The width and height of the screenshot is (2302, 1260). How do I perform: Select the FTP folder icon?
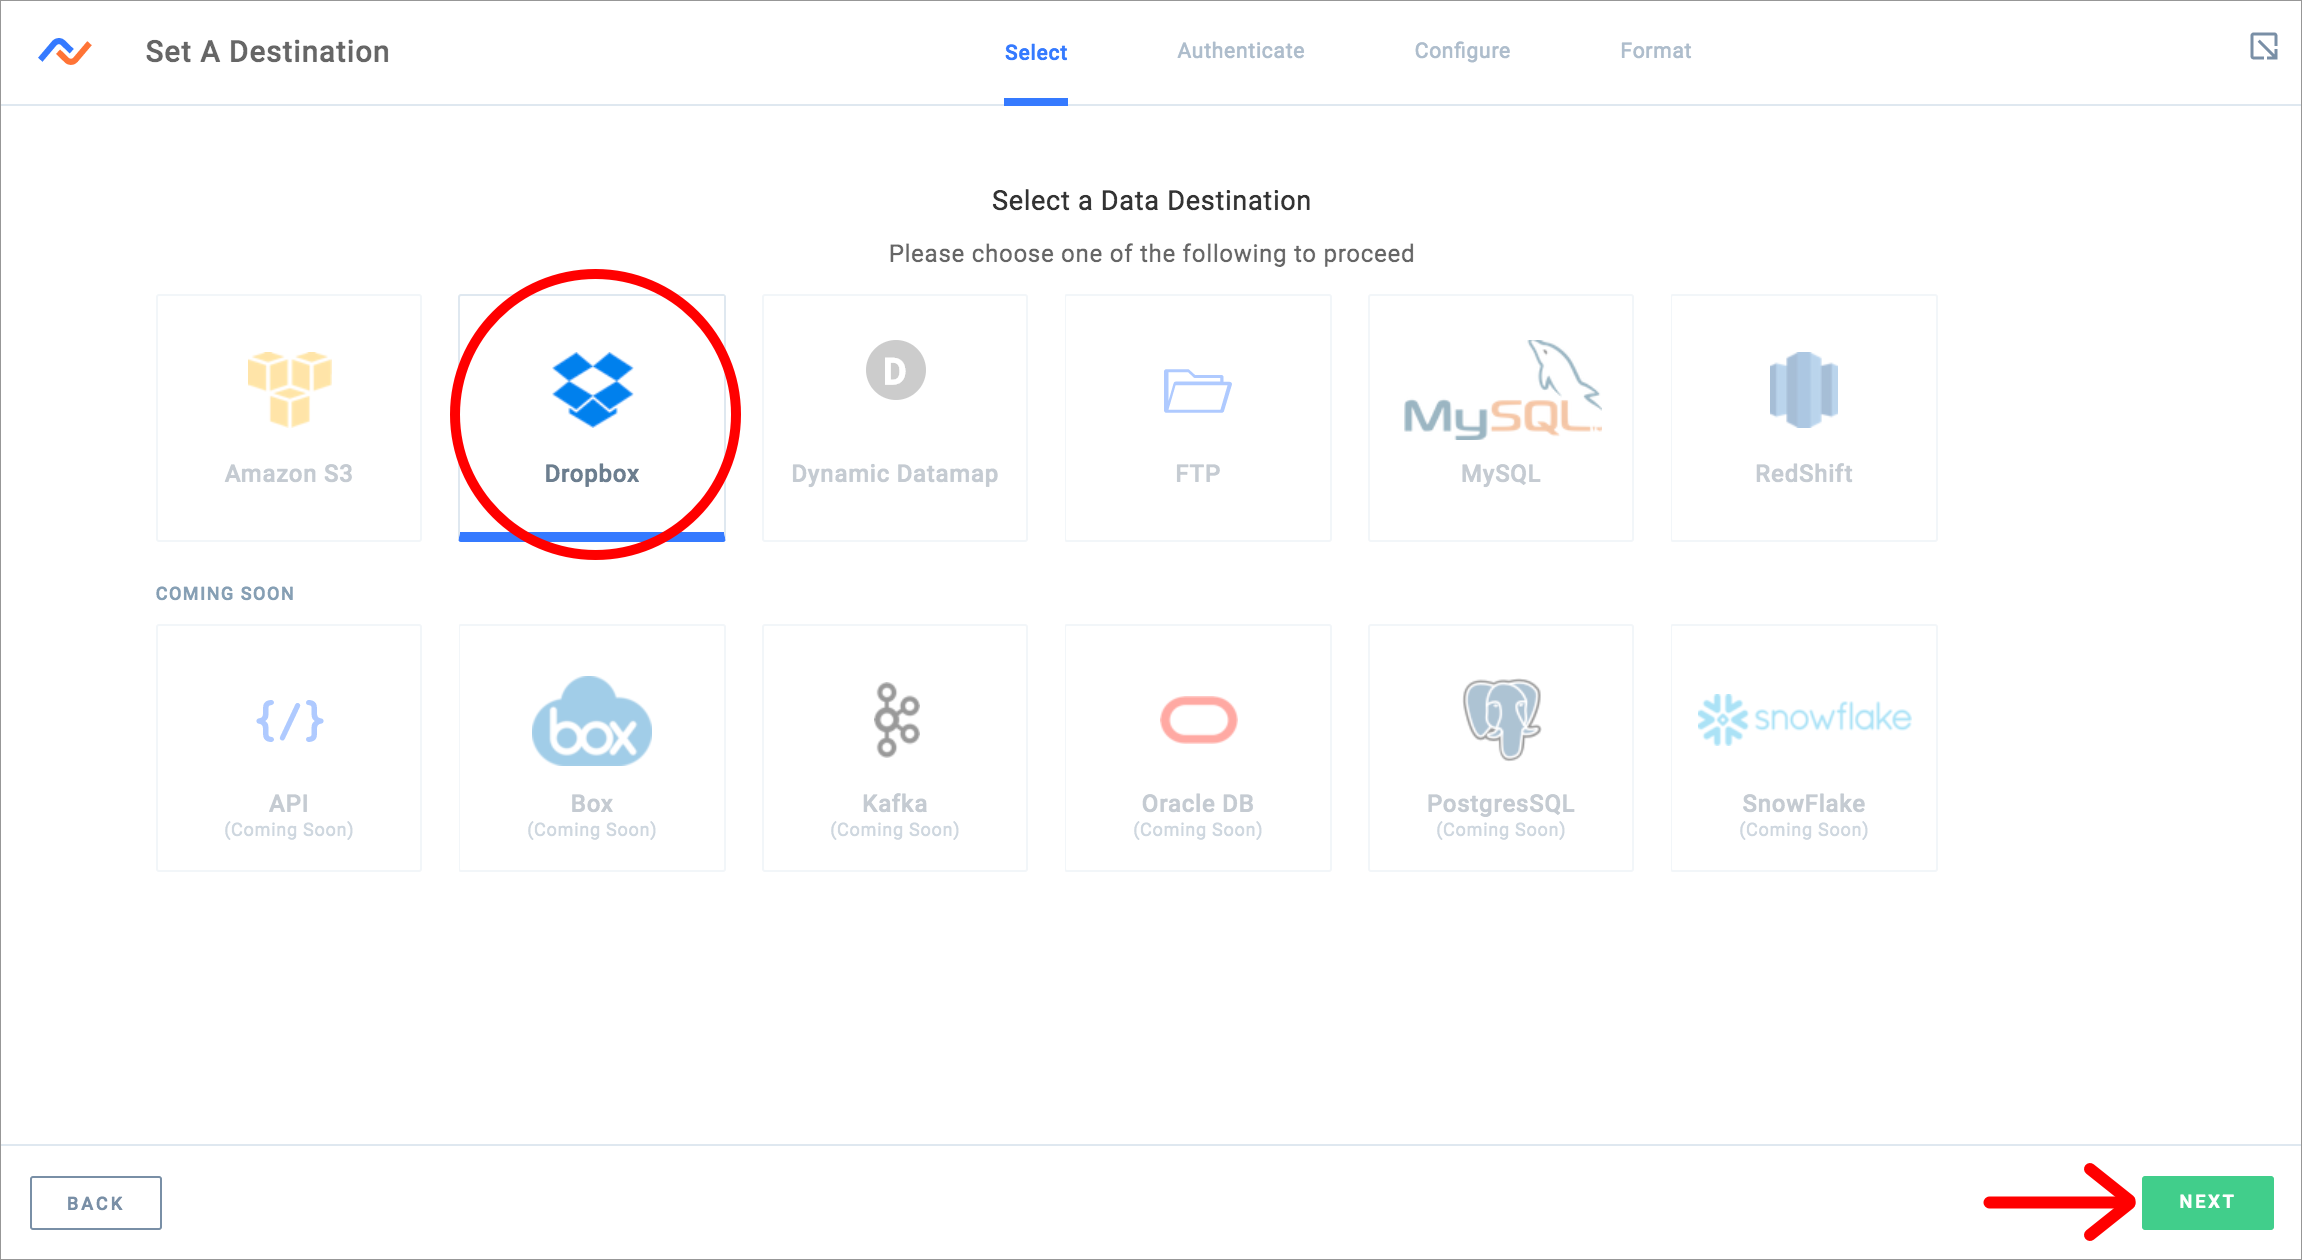[x=1197, y=391]
